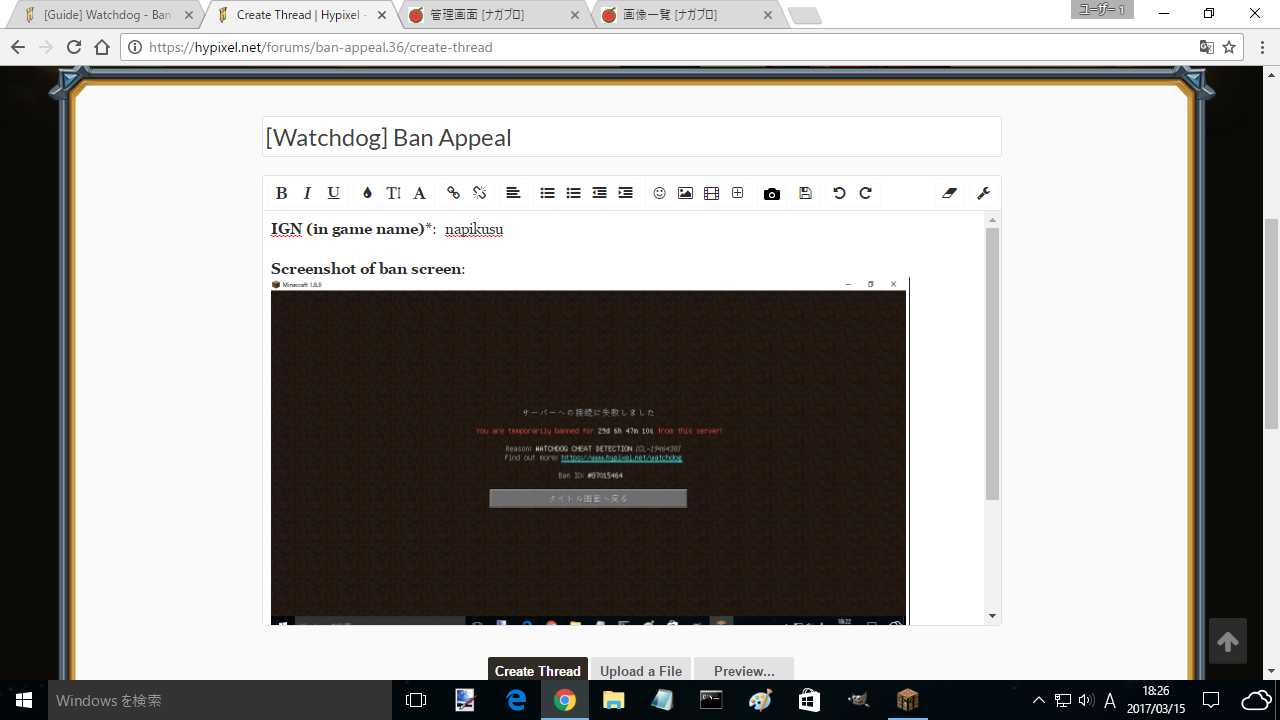Click the Upload a File button
The width and height of the screenshot is (1280, 720).
(641, 671)
